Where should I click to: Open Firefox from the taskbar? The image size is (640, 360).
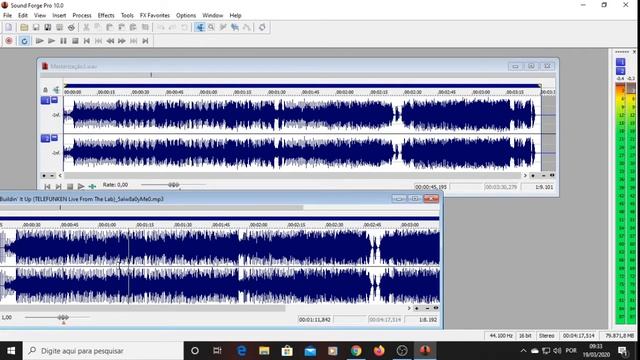[379, 351]
